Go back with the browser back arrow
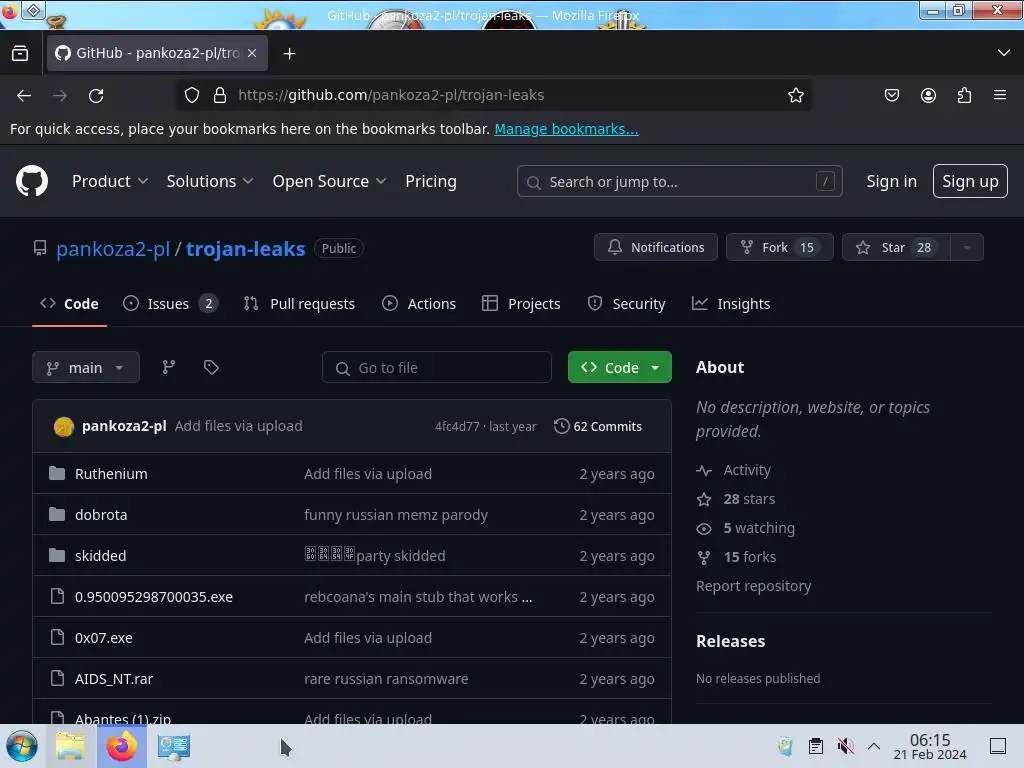Viewport: 1024px width, 768px height. point(24,95)
